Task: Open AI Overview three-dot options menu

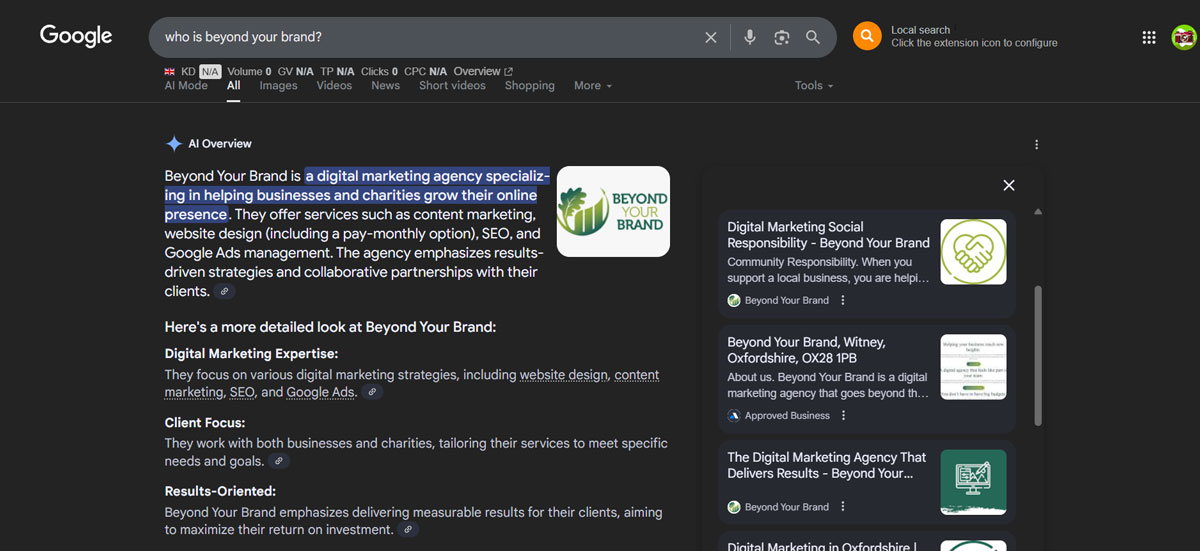Action: (1037, 145)
